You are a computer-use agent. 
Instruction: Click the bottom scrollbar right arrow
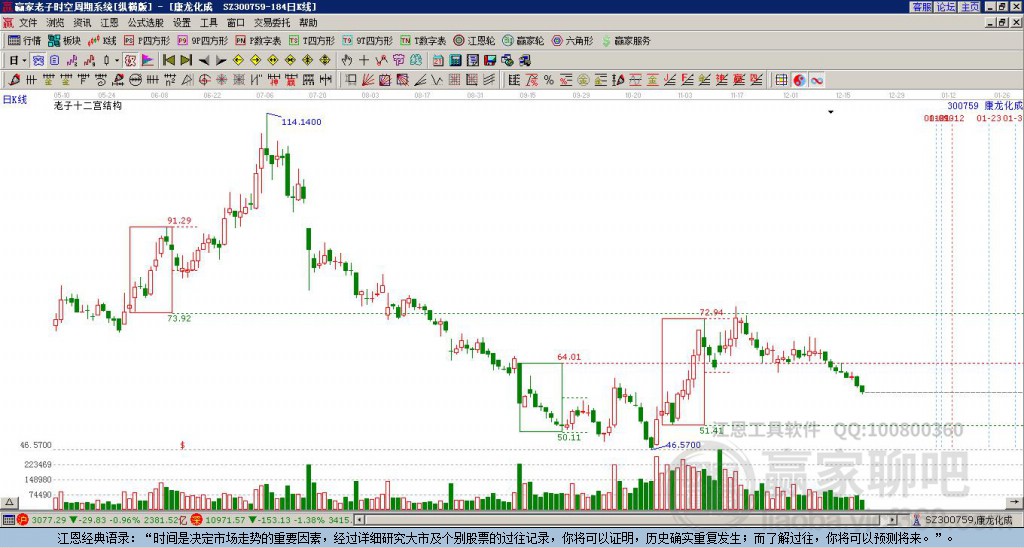click(892, 520)
